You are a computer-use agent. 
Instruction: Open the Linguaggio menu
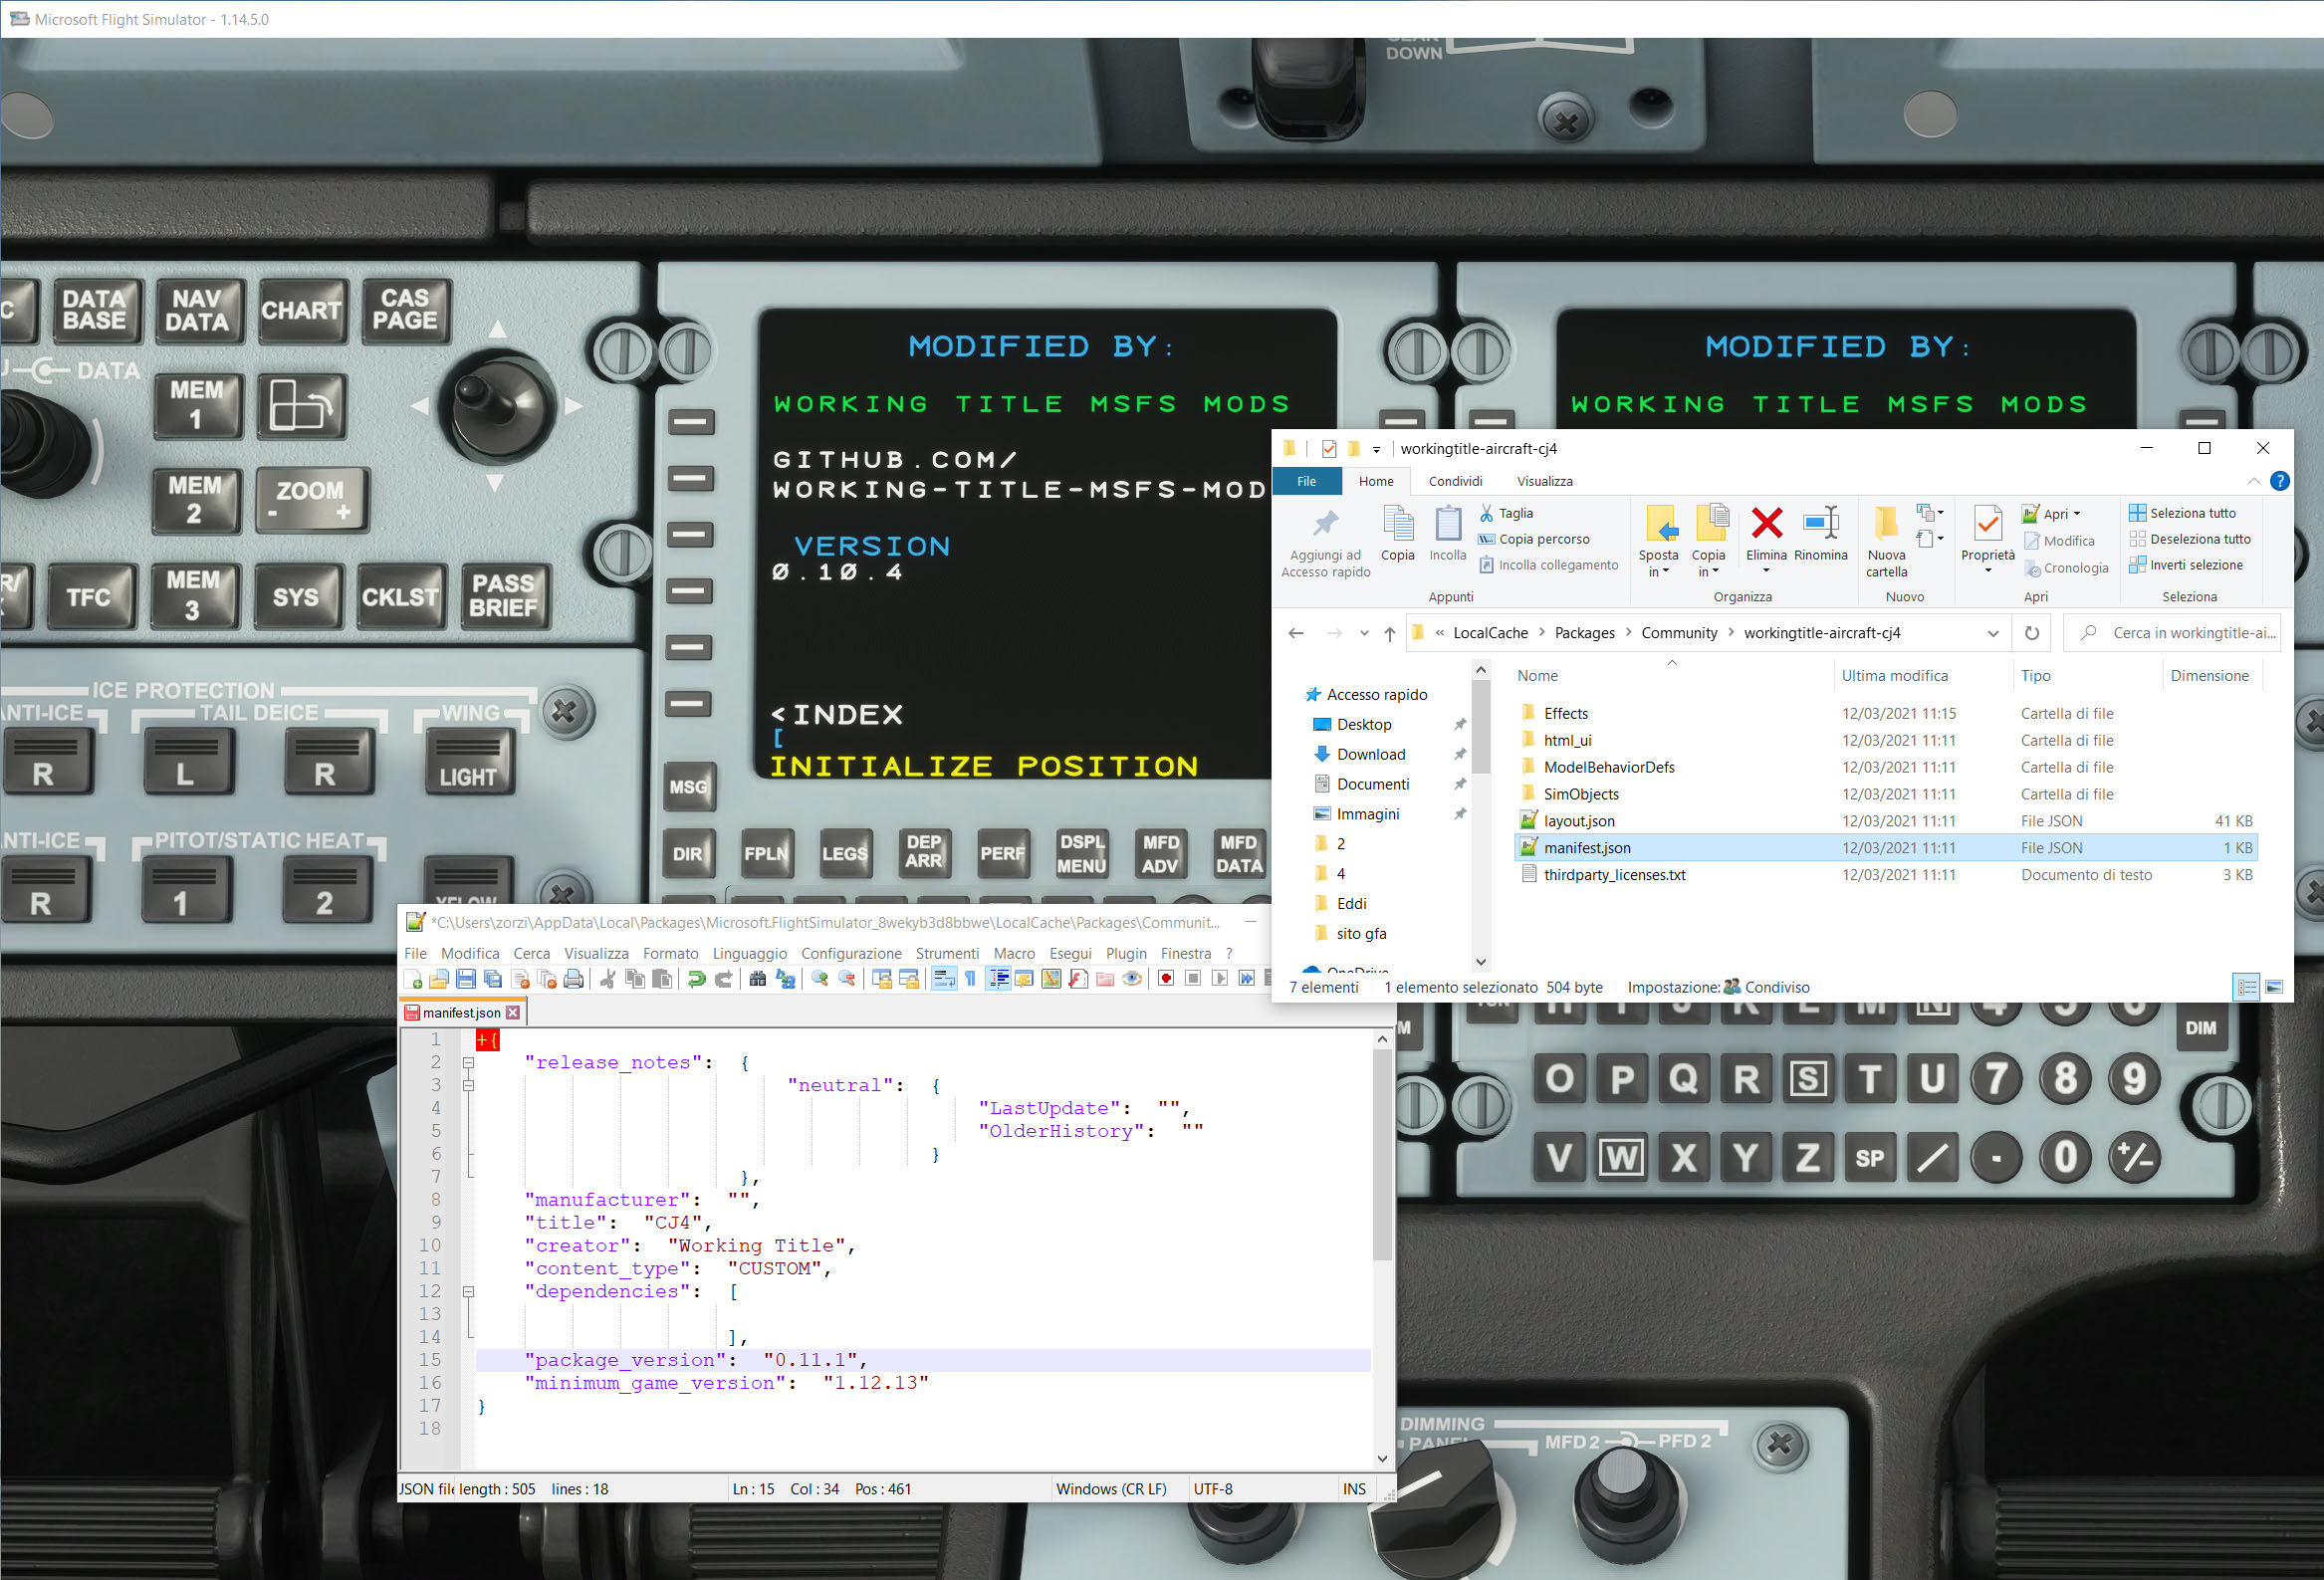coord(749,953)
